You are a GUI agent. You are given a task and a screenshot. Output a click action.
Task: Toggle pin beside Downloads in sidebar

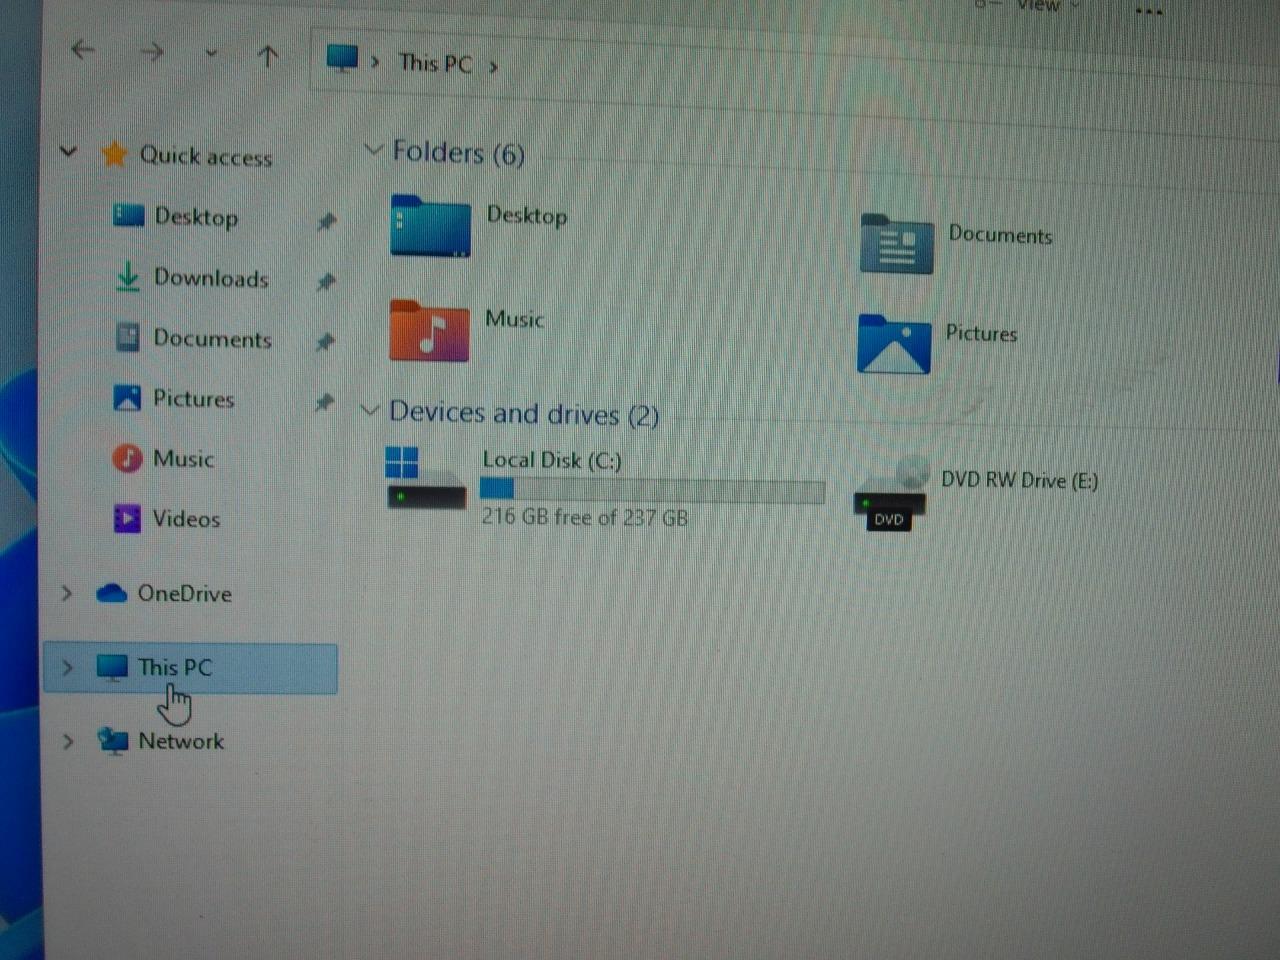click(x=325, y=282)
